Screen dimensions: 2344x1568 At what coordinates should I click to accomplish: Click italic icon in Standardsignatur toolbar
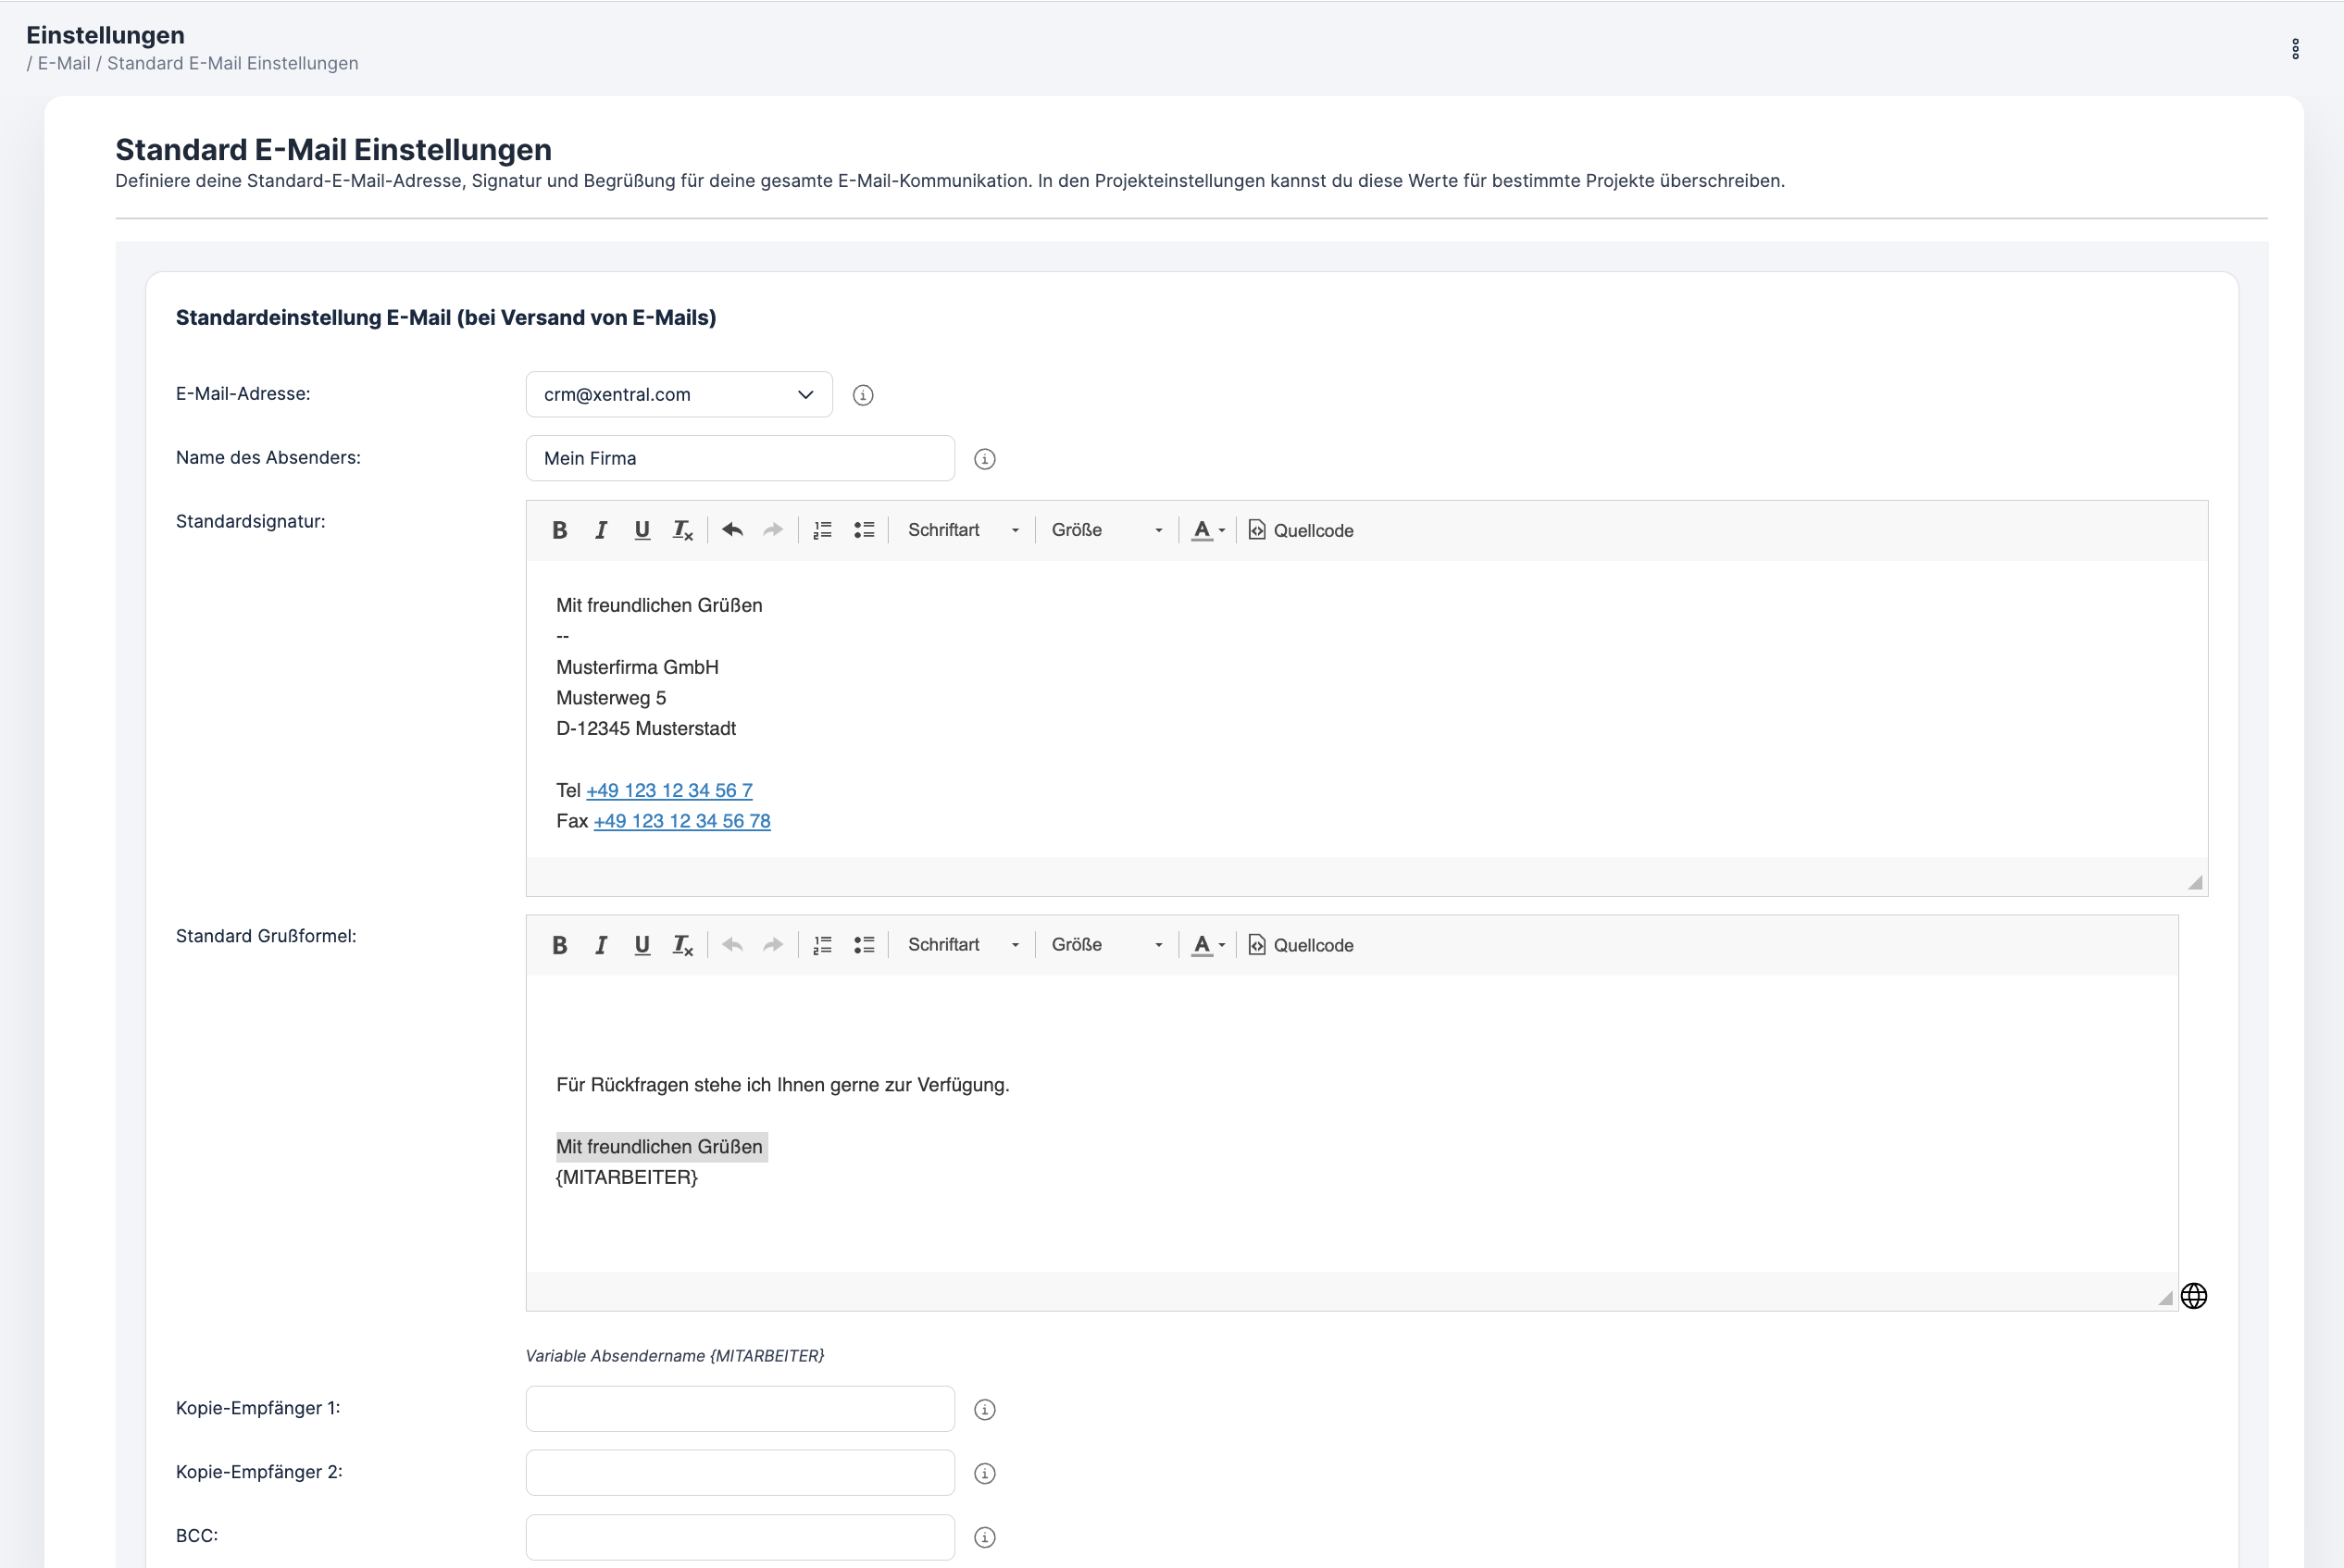point(600,530)
